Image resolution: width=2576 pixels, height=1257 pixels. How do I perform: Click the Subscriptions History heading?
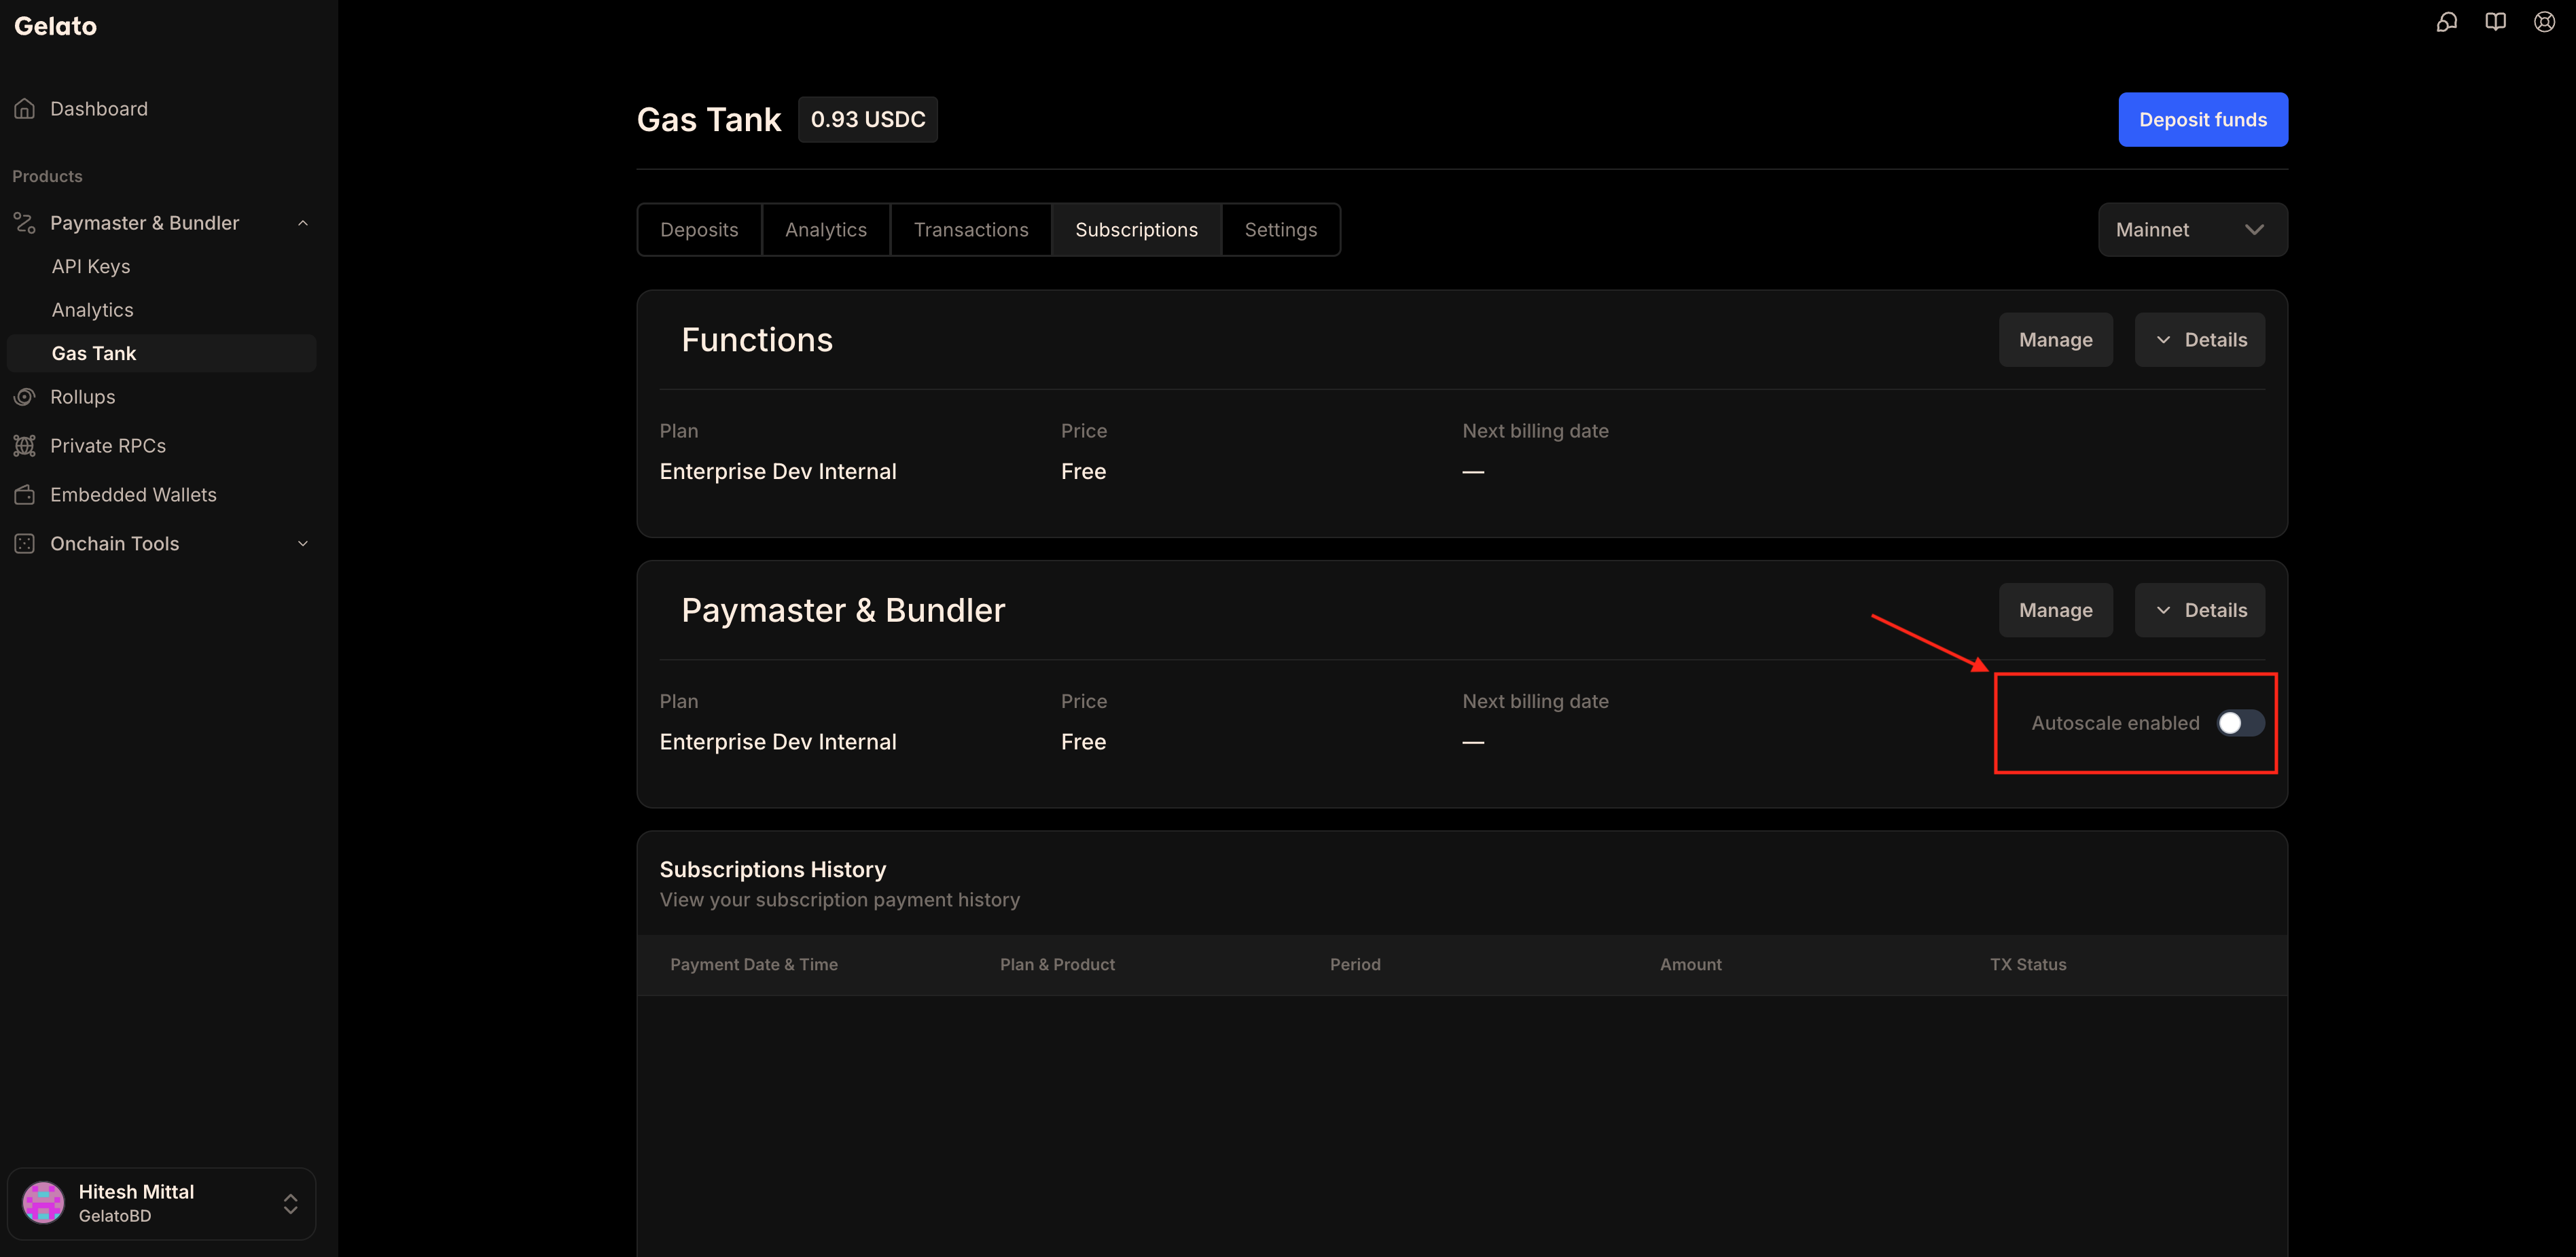pos(773,870)
